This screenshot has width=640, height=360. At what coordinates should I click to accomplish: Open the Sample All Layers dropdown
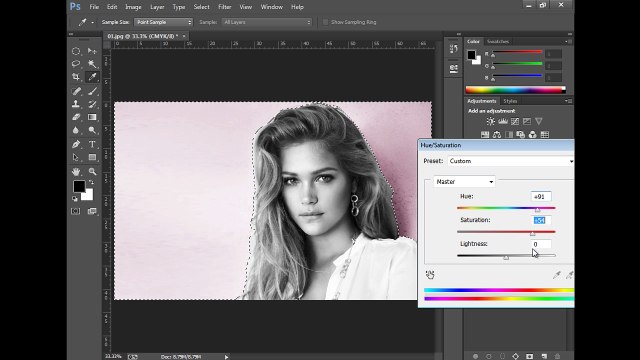267,22
